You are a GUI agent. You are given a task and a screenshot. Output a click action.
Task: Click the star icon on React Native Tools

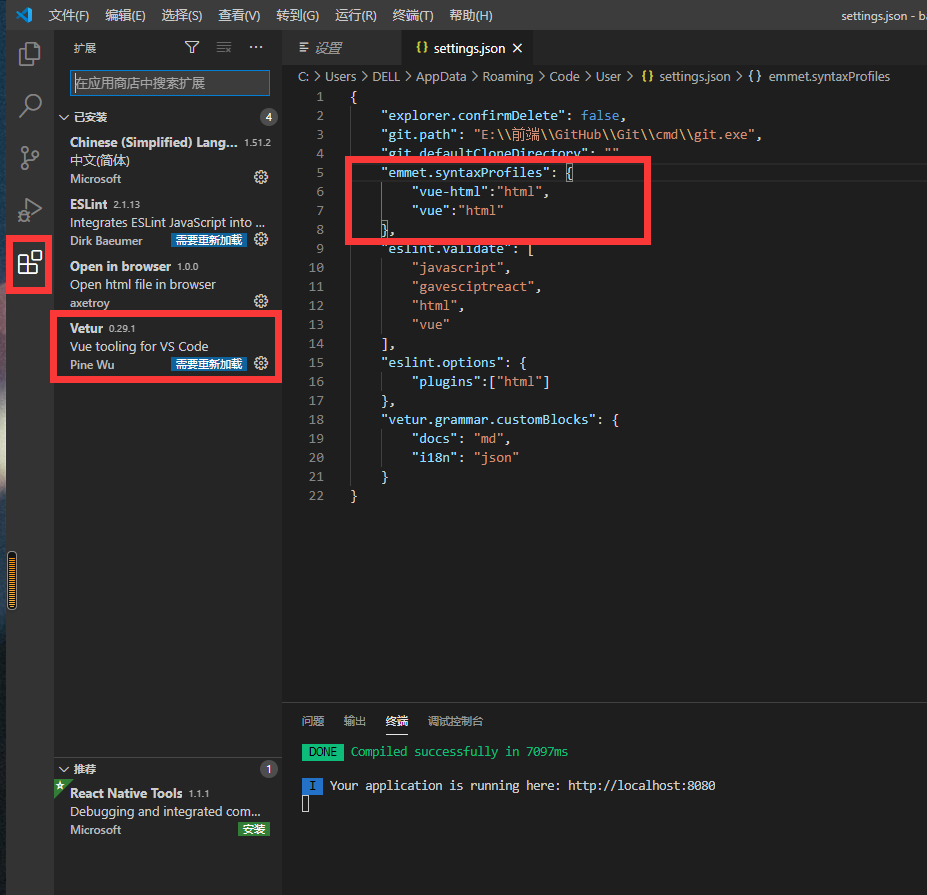pos(60,786)
